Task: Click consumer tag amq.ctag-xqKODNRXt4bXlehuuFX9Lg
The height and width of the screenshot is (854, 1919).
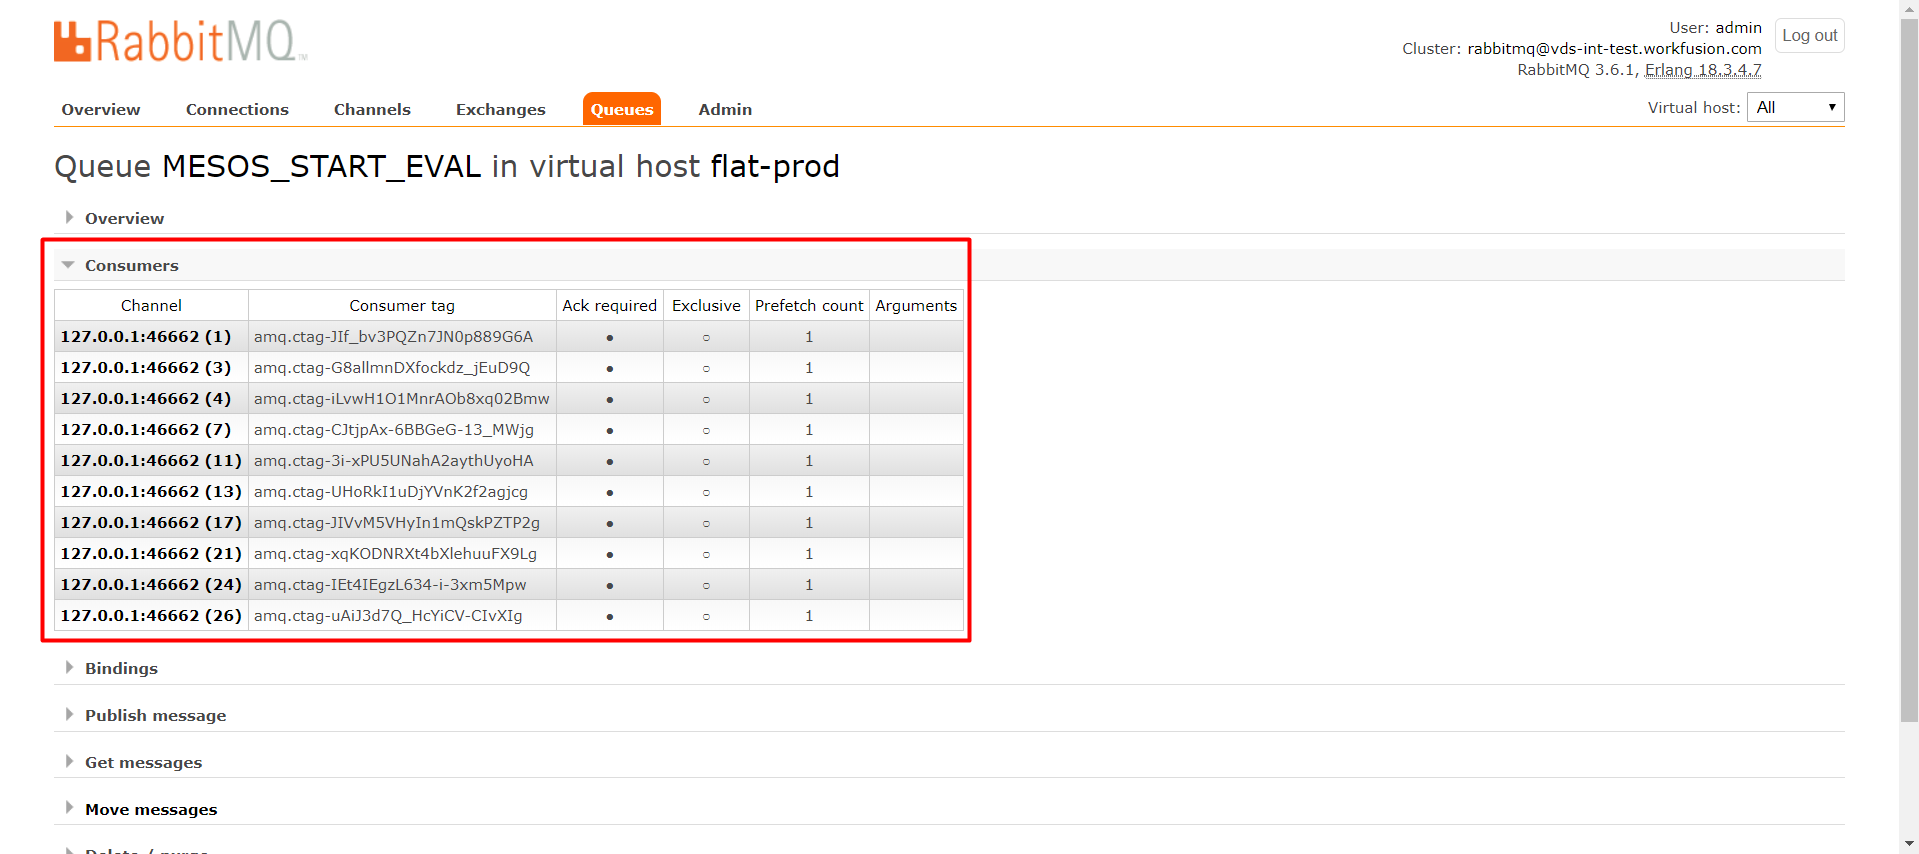Action: pos(395,553)
